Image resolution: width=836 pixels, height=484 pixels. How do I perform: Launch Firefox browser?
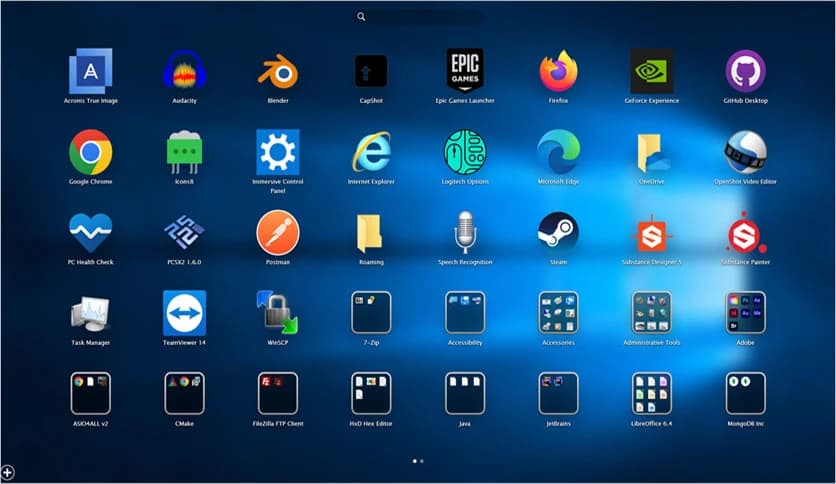click(x=558, y=71)
